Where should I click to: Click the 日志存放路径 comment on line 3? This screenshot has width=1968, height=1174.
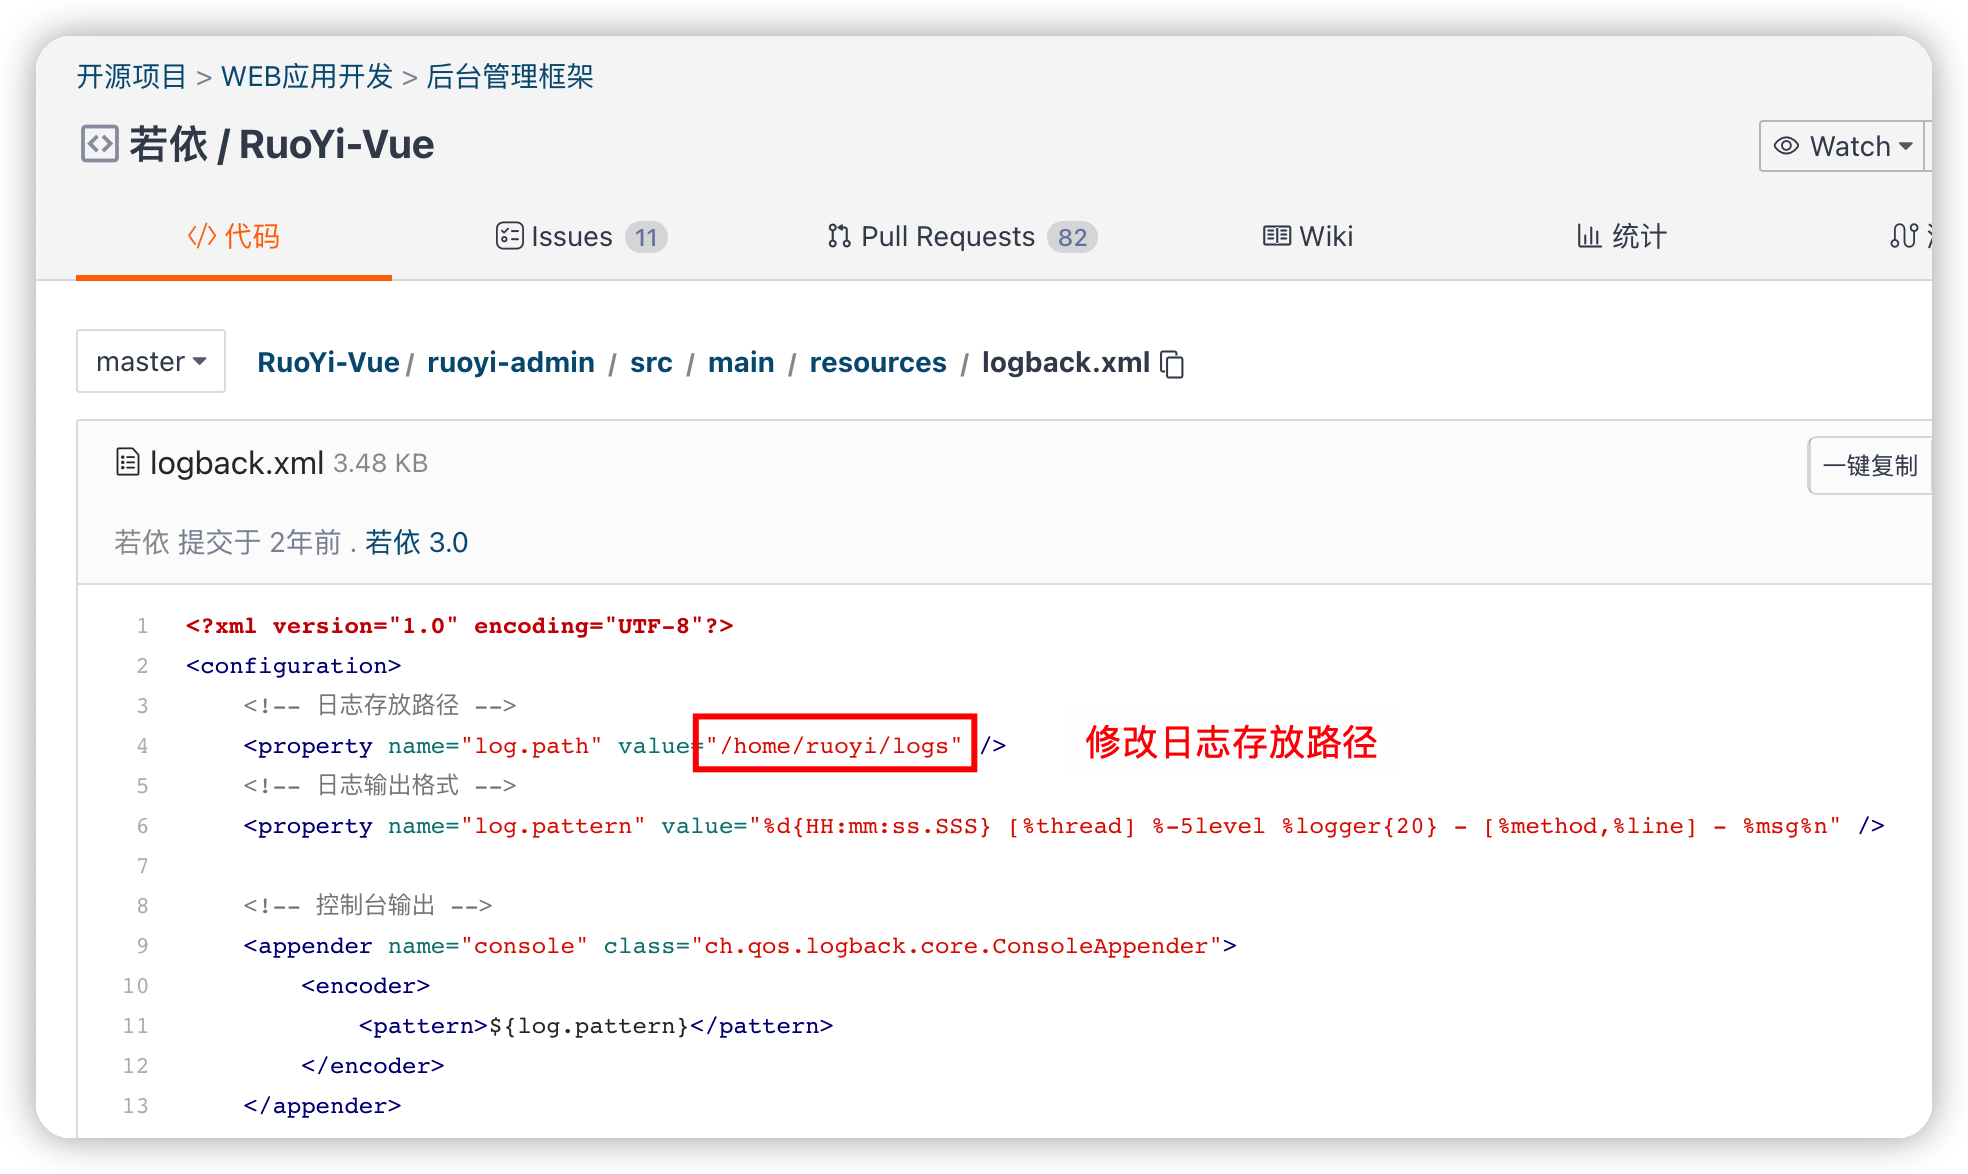pyautogui.click(x=380, y=705)
